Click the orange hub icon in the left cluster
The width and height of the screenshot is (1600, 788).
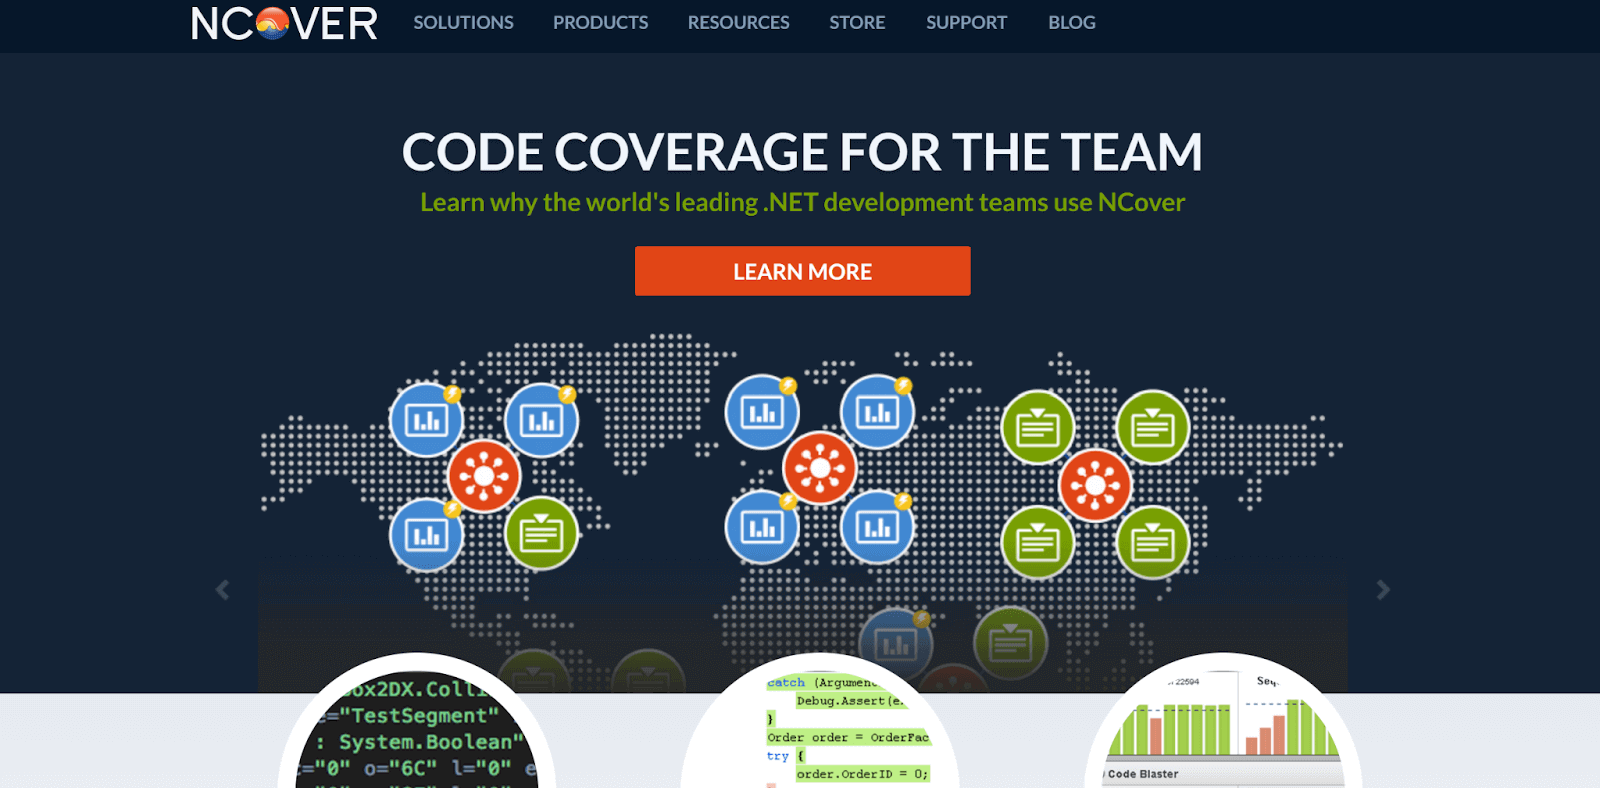point(484,476)
